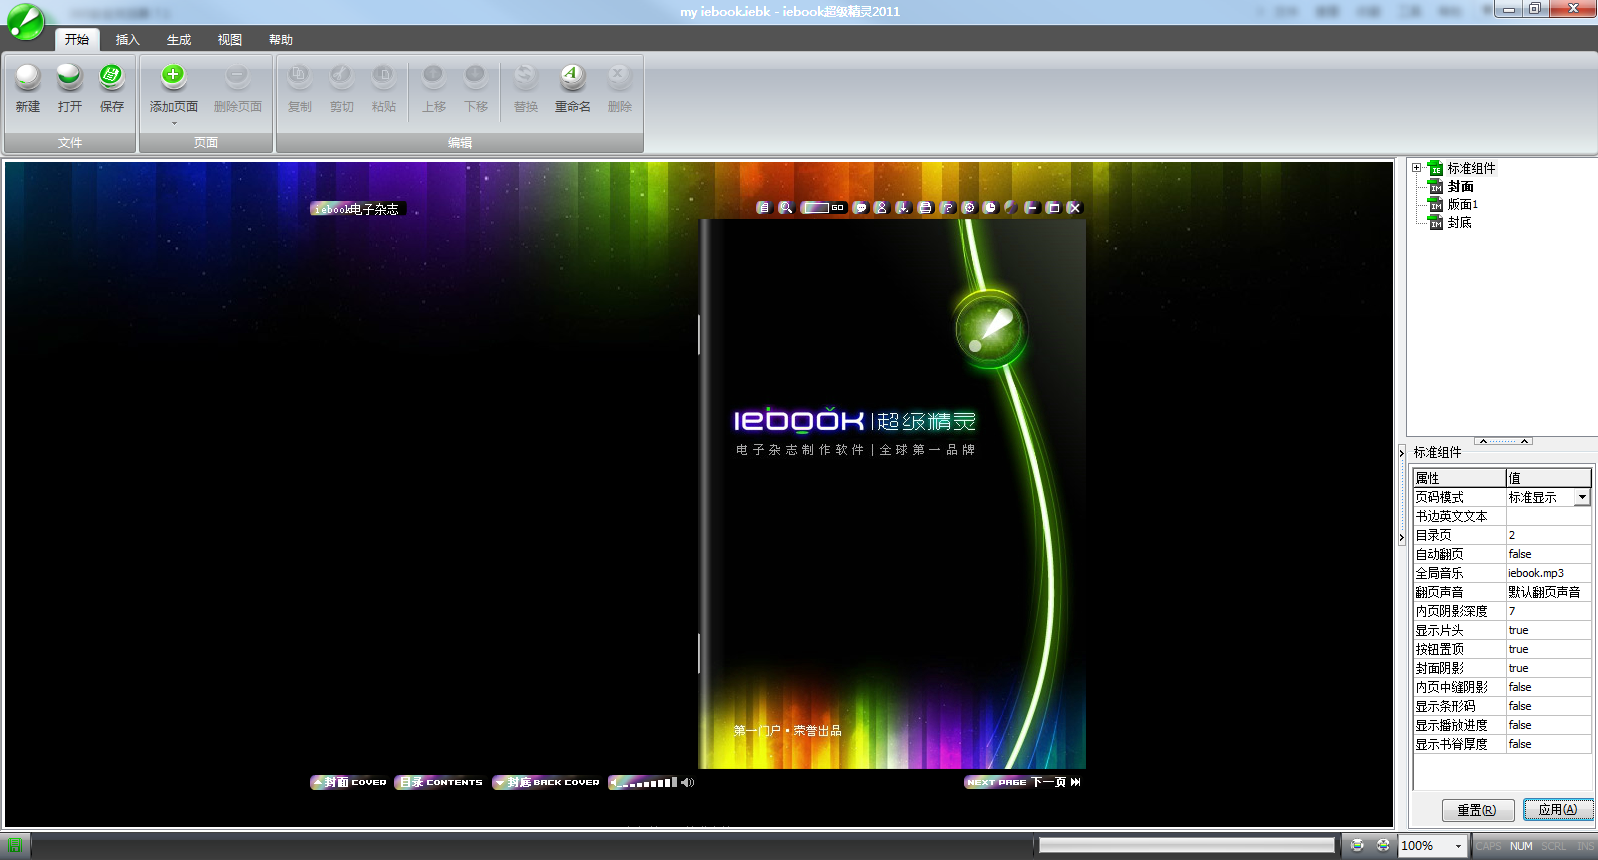Click the 重置(R) reset button
Screen dimensions: 1598x860
pyautogui.click(x=1476, y=810)
